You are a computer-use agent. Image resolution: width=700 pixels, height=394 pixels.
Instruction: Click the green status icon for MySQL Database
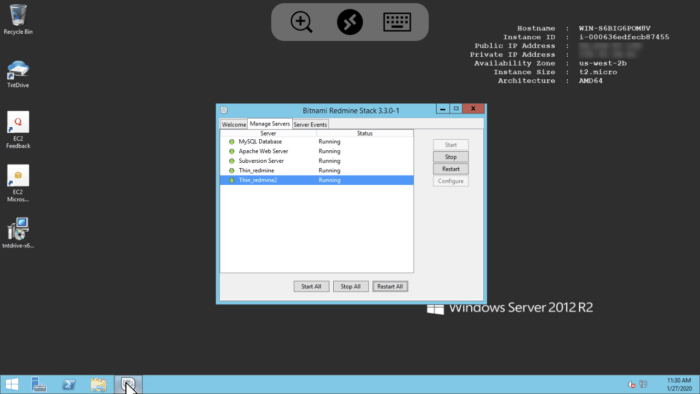click(231, 141)
